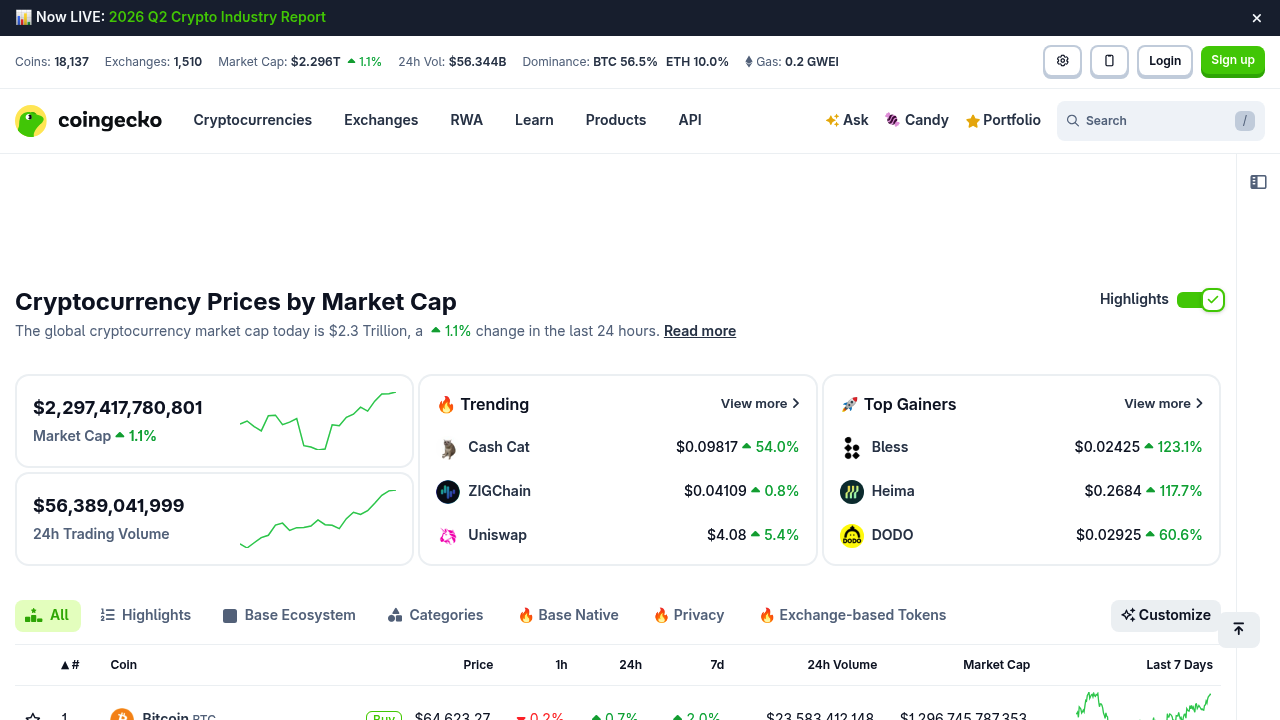
Task: Click the slash shortcut key badge
Action: point(1244,121)
